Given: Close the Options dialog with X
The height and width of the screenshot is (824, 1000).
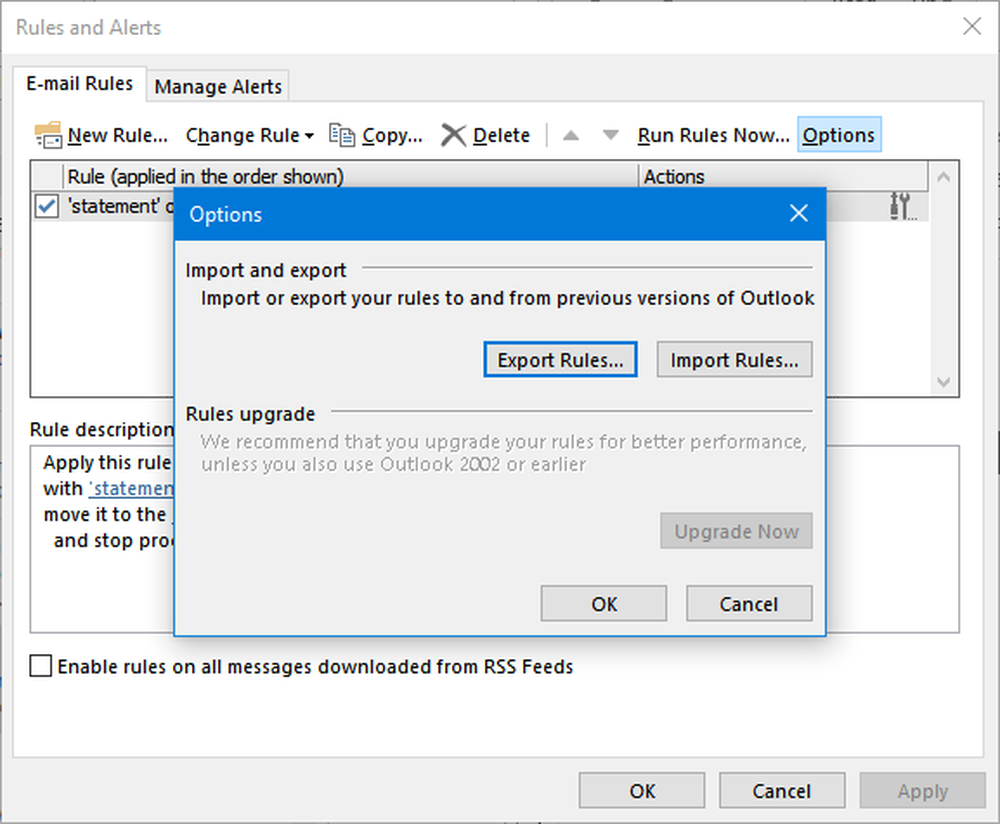Looking at the screenshot, I should 798,214.
